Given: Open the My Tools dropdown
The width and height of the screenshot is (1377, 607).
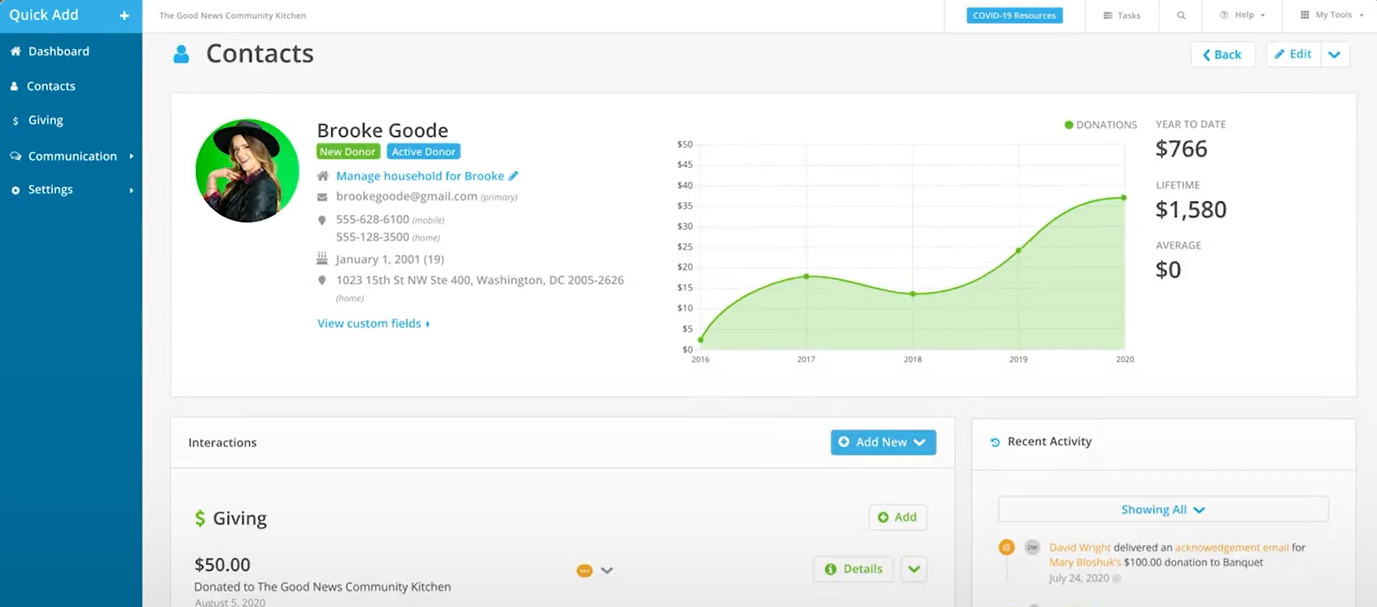Looking at the screenshot, I should [x=1332, y=16].
